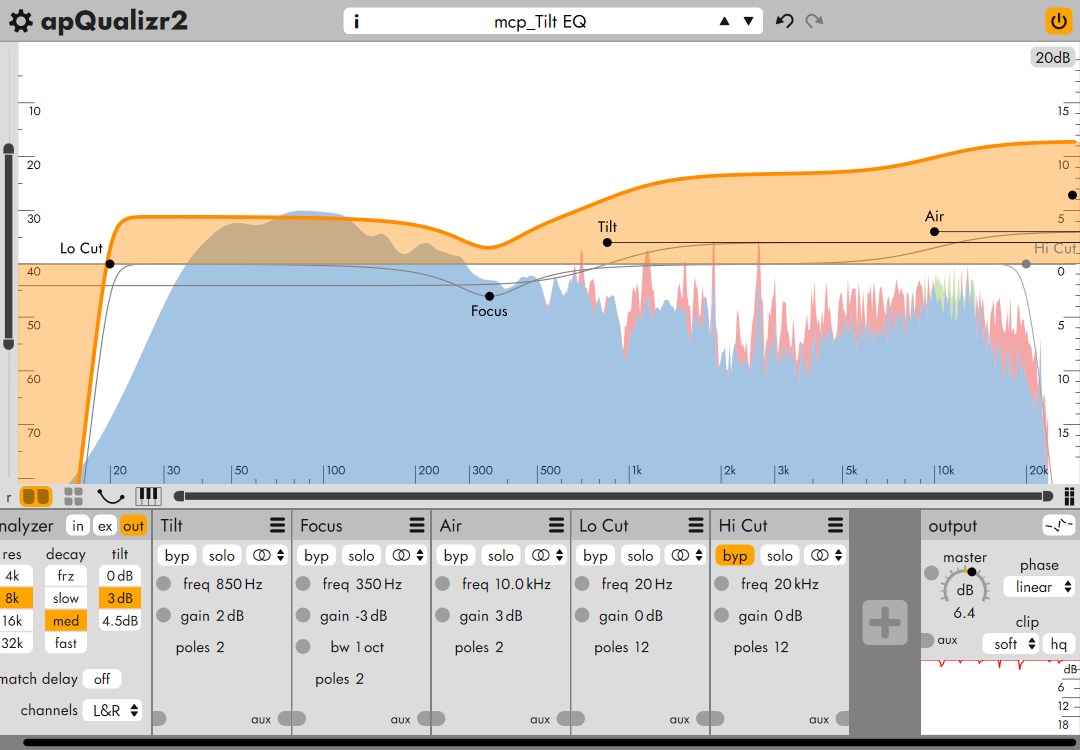The width and height of the screenshot is (1080, 750).
Task: Disable bypass on the Hi Cut filter
Action: [x=735, y=556]
